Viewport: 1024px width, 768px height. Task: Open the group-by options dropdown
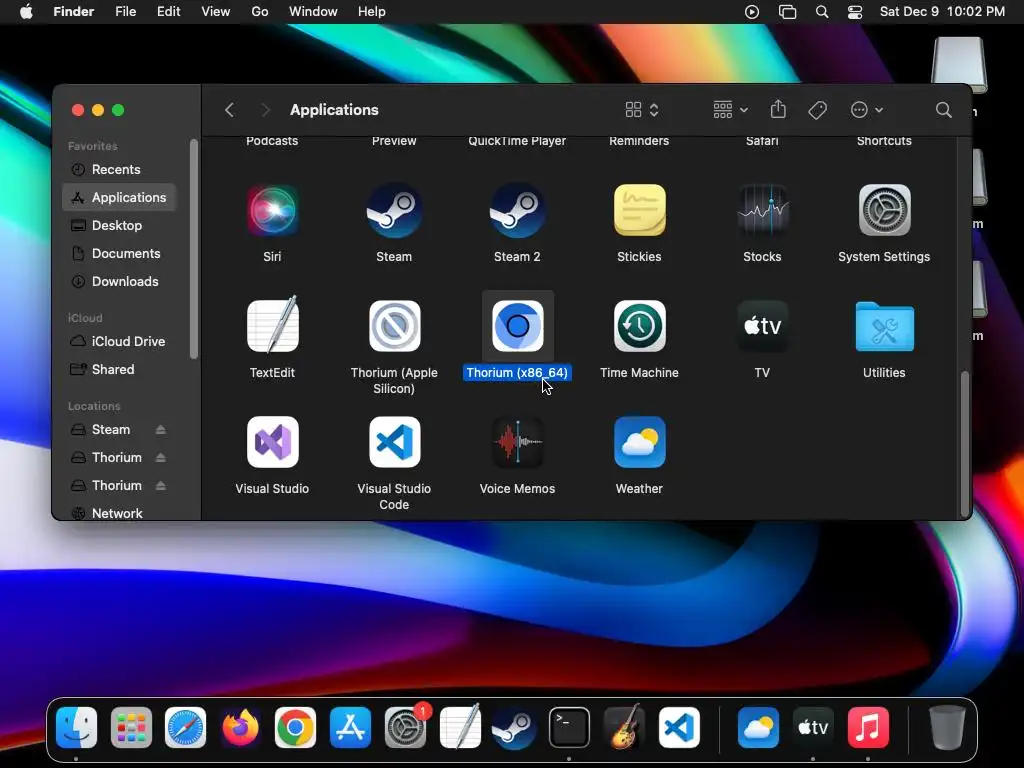tap(730, 110)
